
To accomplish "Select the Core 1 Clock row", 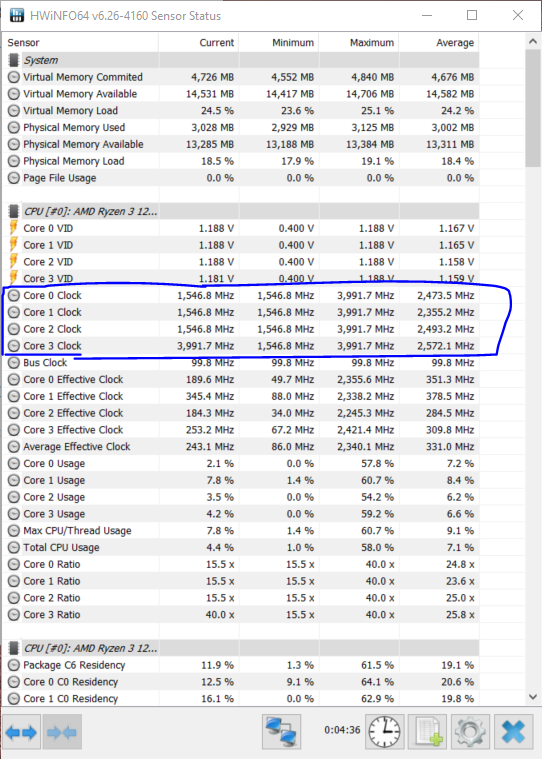I will point(241,312).
